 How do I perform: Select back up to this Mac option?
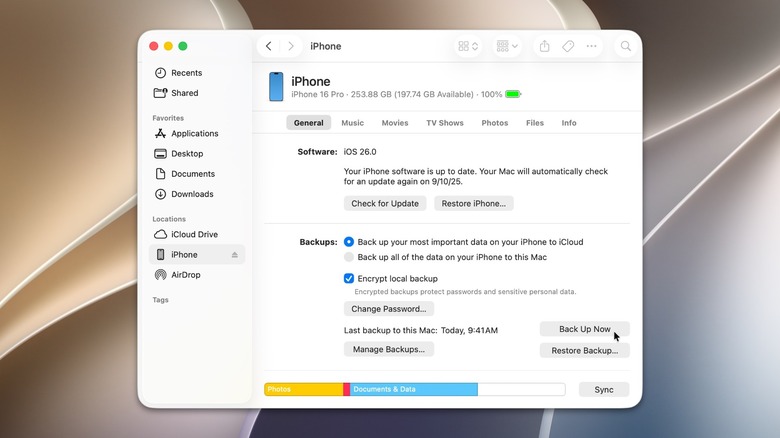click(349, 257)
